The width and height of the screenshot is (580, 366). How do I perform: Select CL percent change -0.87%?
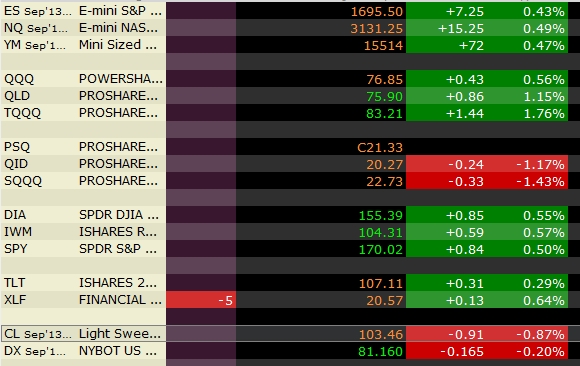click(x=540, y=334)
